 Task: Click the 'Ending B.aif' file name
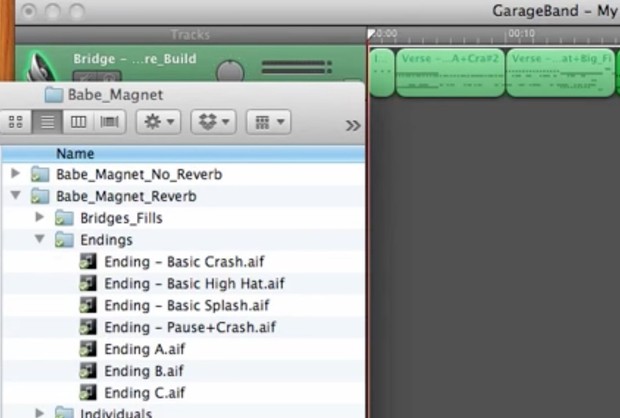[144, 371]
